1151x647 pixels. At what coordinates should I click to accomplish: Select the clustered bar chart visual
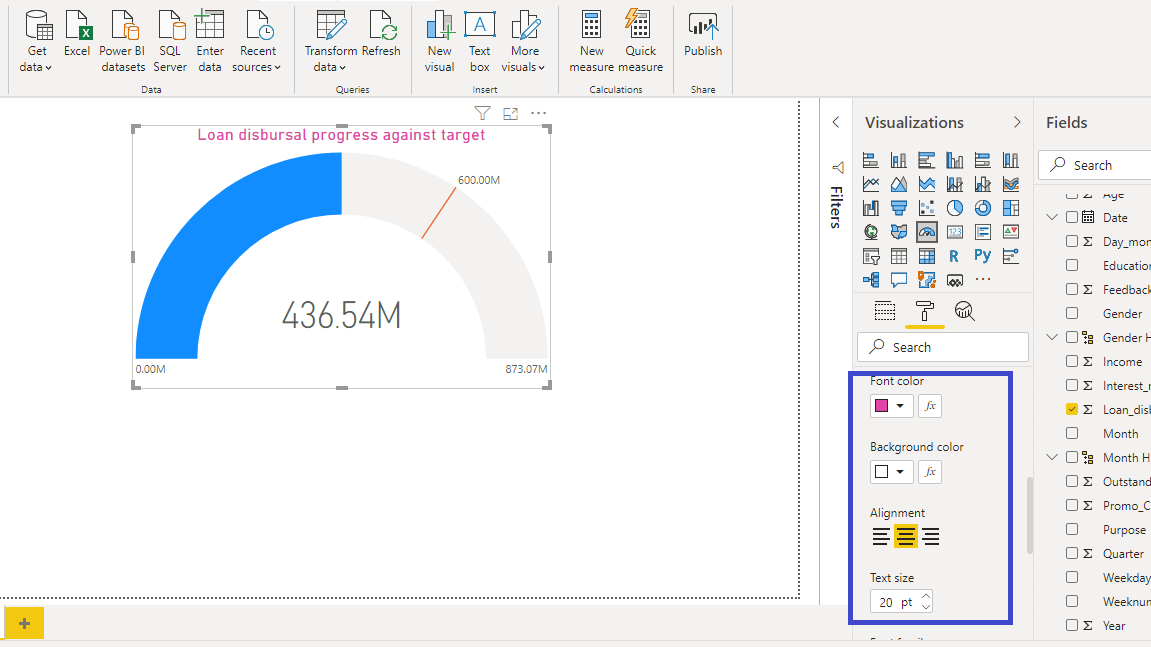point(926,160)
